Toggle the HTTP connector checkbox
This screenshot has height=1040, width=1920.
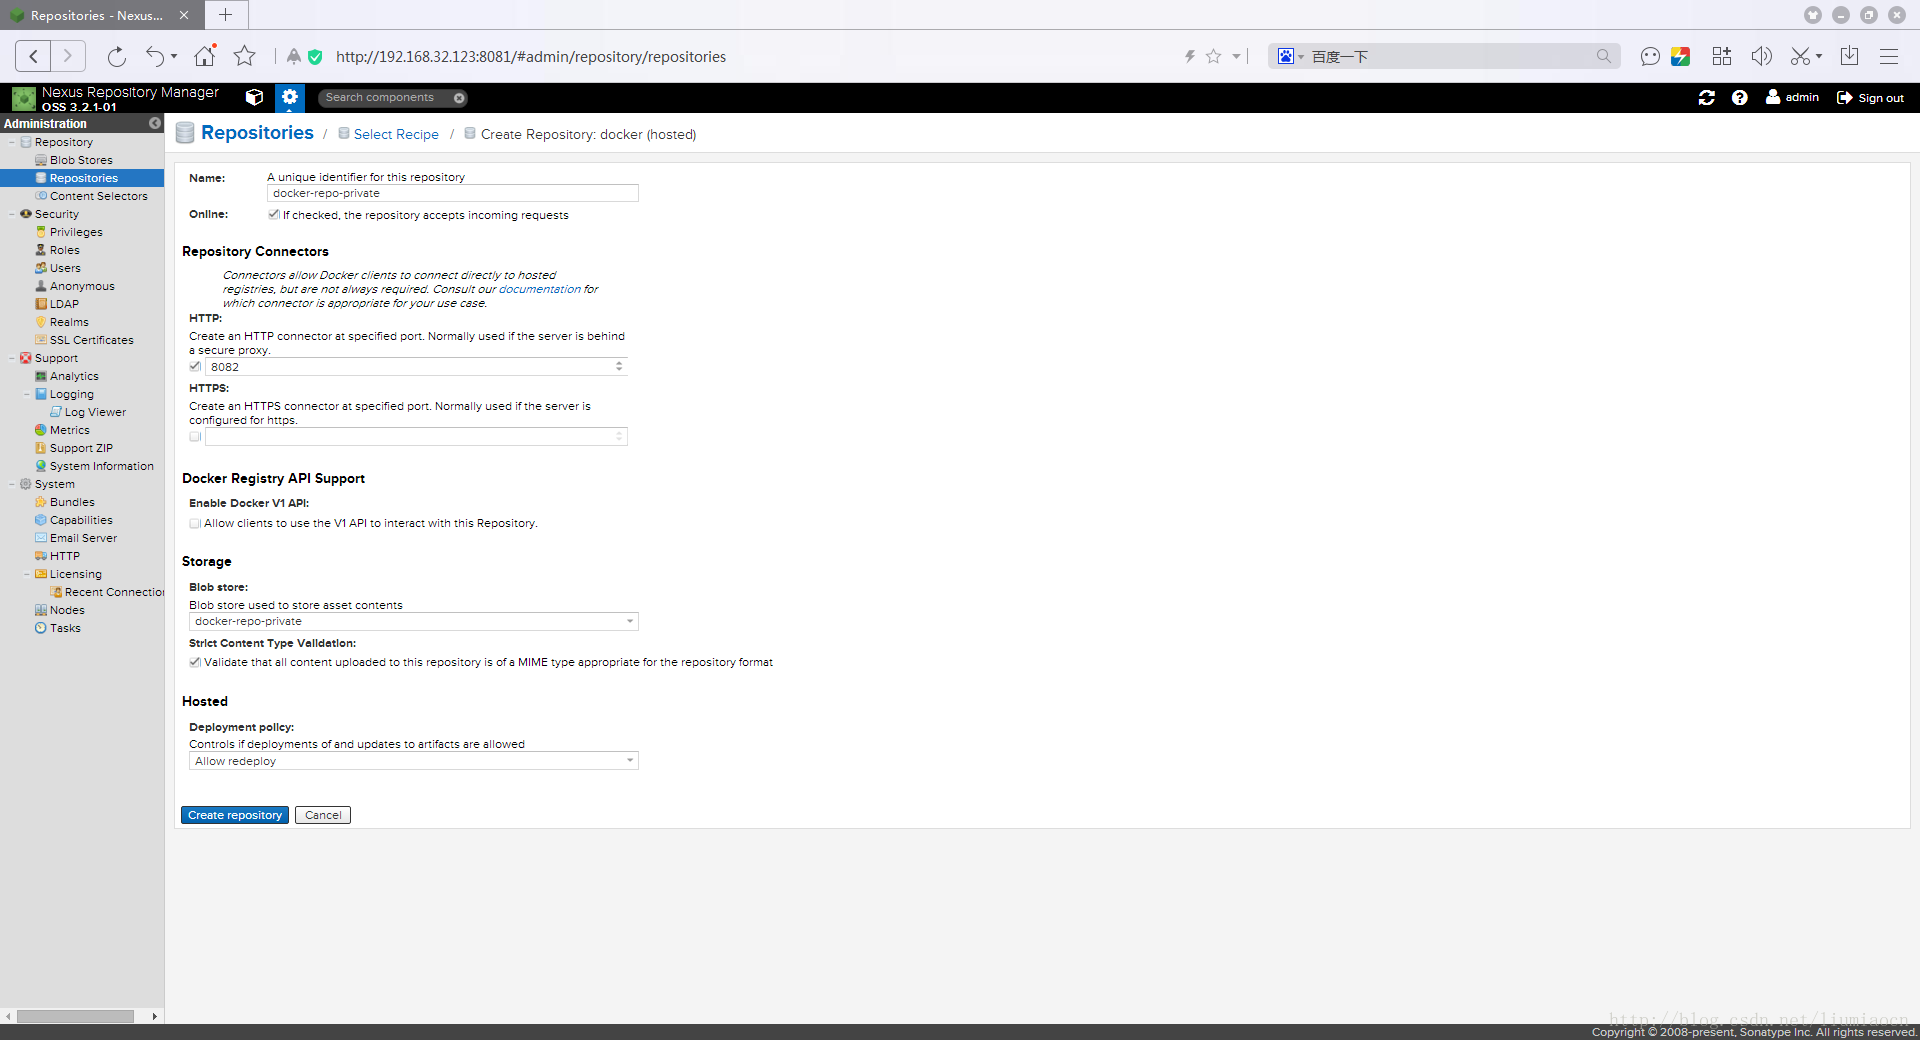click(x=195, y=366)
